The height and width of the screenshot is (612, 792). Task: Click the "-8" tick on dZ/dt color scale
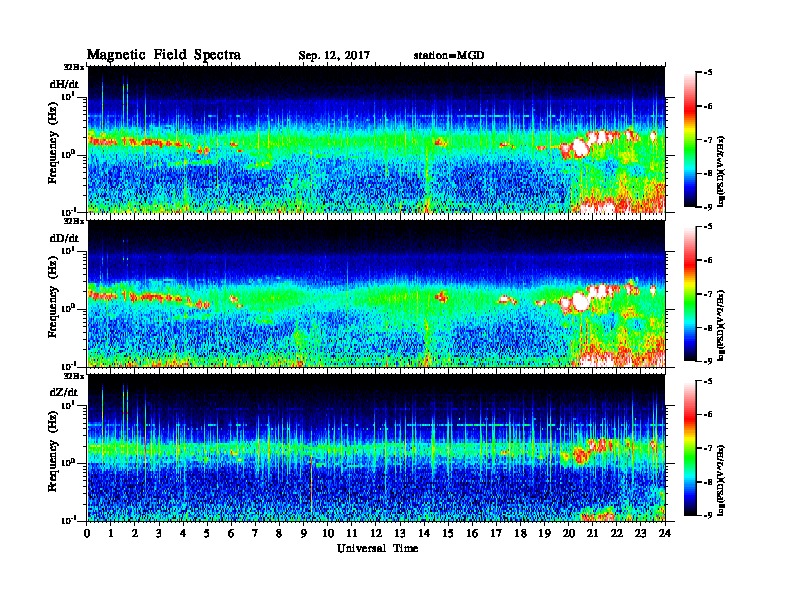707,482
